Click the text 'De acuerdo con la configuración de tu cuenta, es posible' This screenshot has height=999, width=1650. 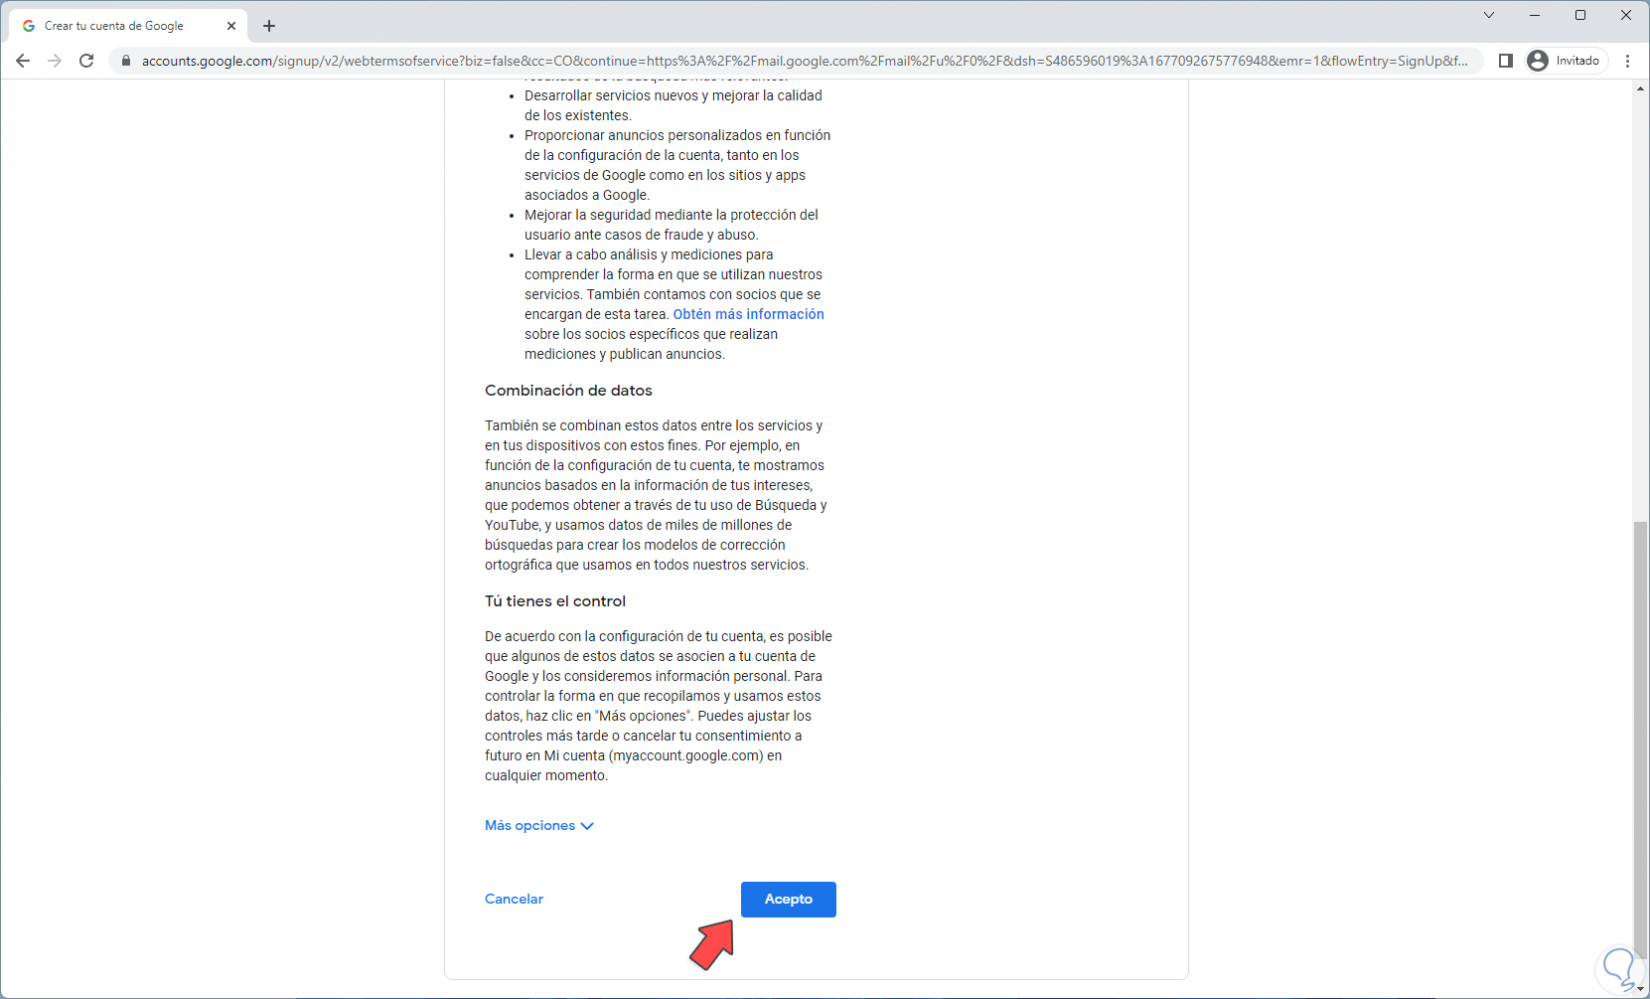pos(658,636)
